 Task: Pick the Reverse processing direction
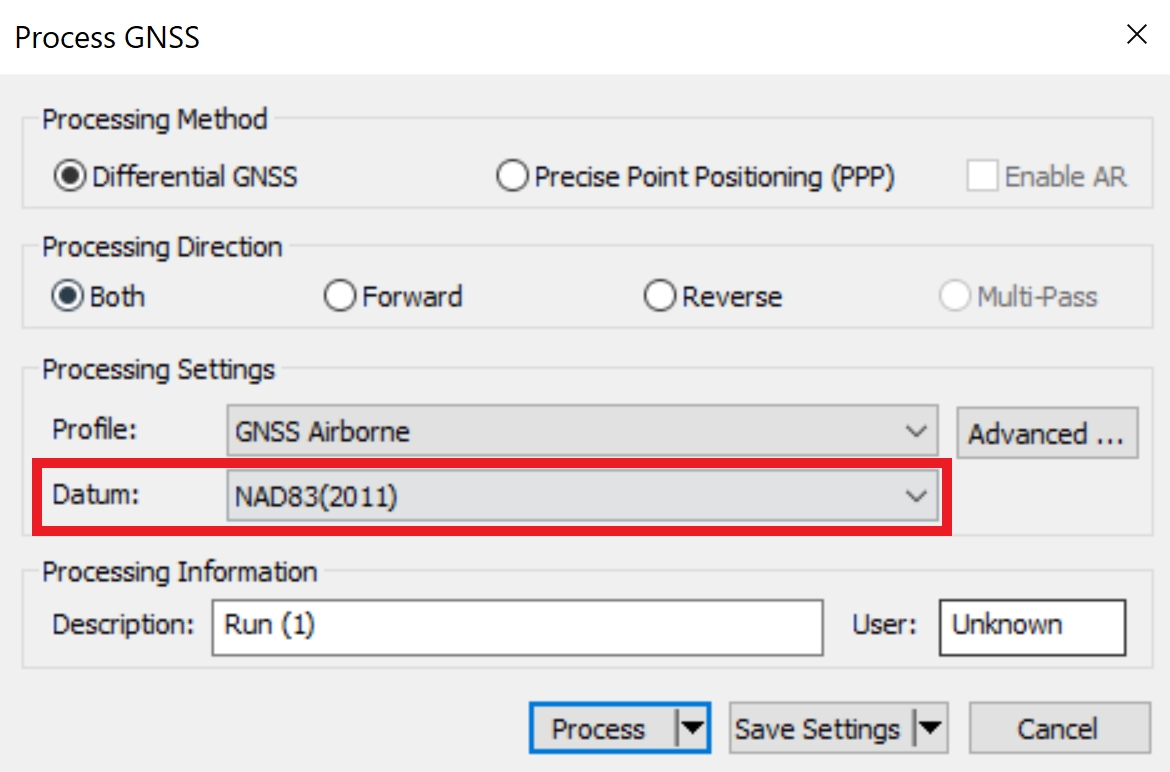click(x=660, y=297)
